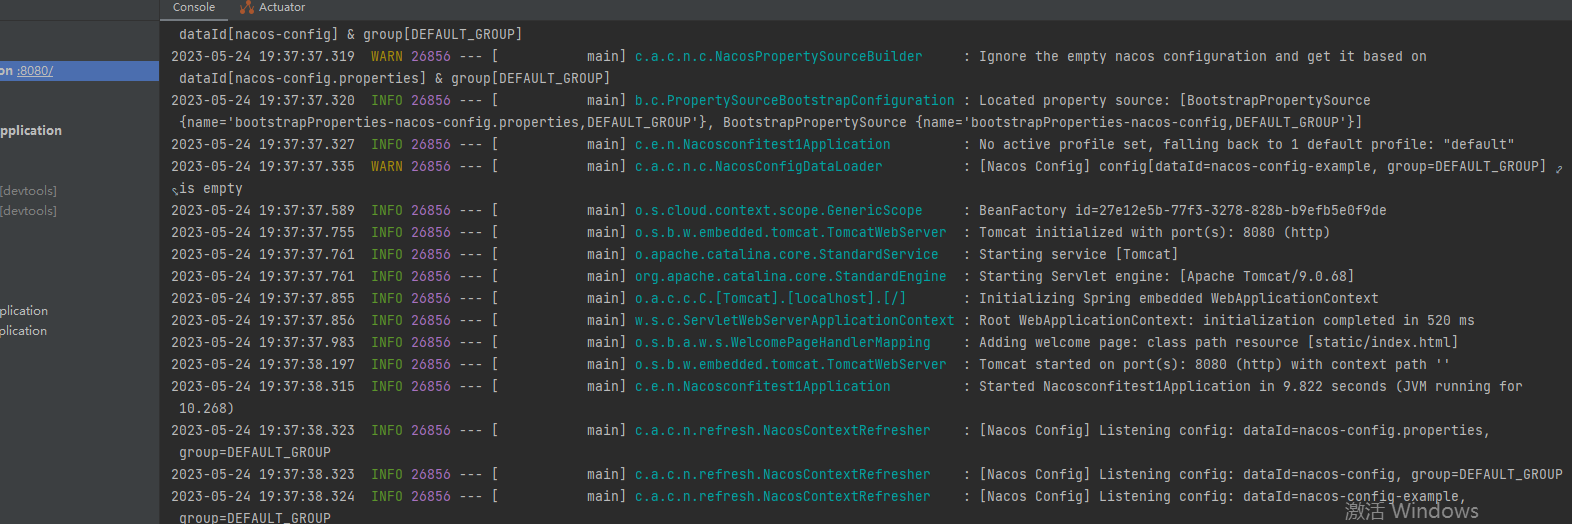The image size is (1572, 524).
Task: Click the WelcomePageHandlerMapping logger name
Action: [782, 343]
